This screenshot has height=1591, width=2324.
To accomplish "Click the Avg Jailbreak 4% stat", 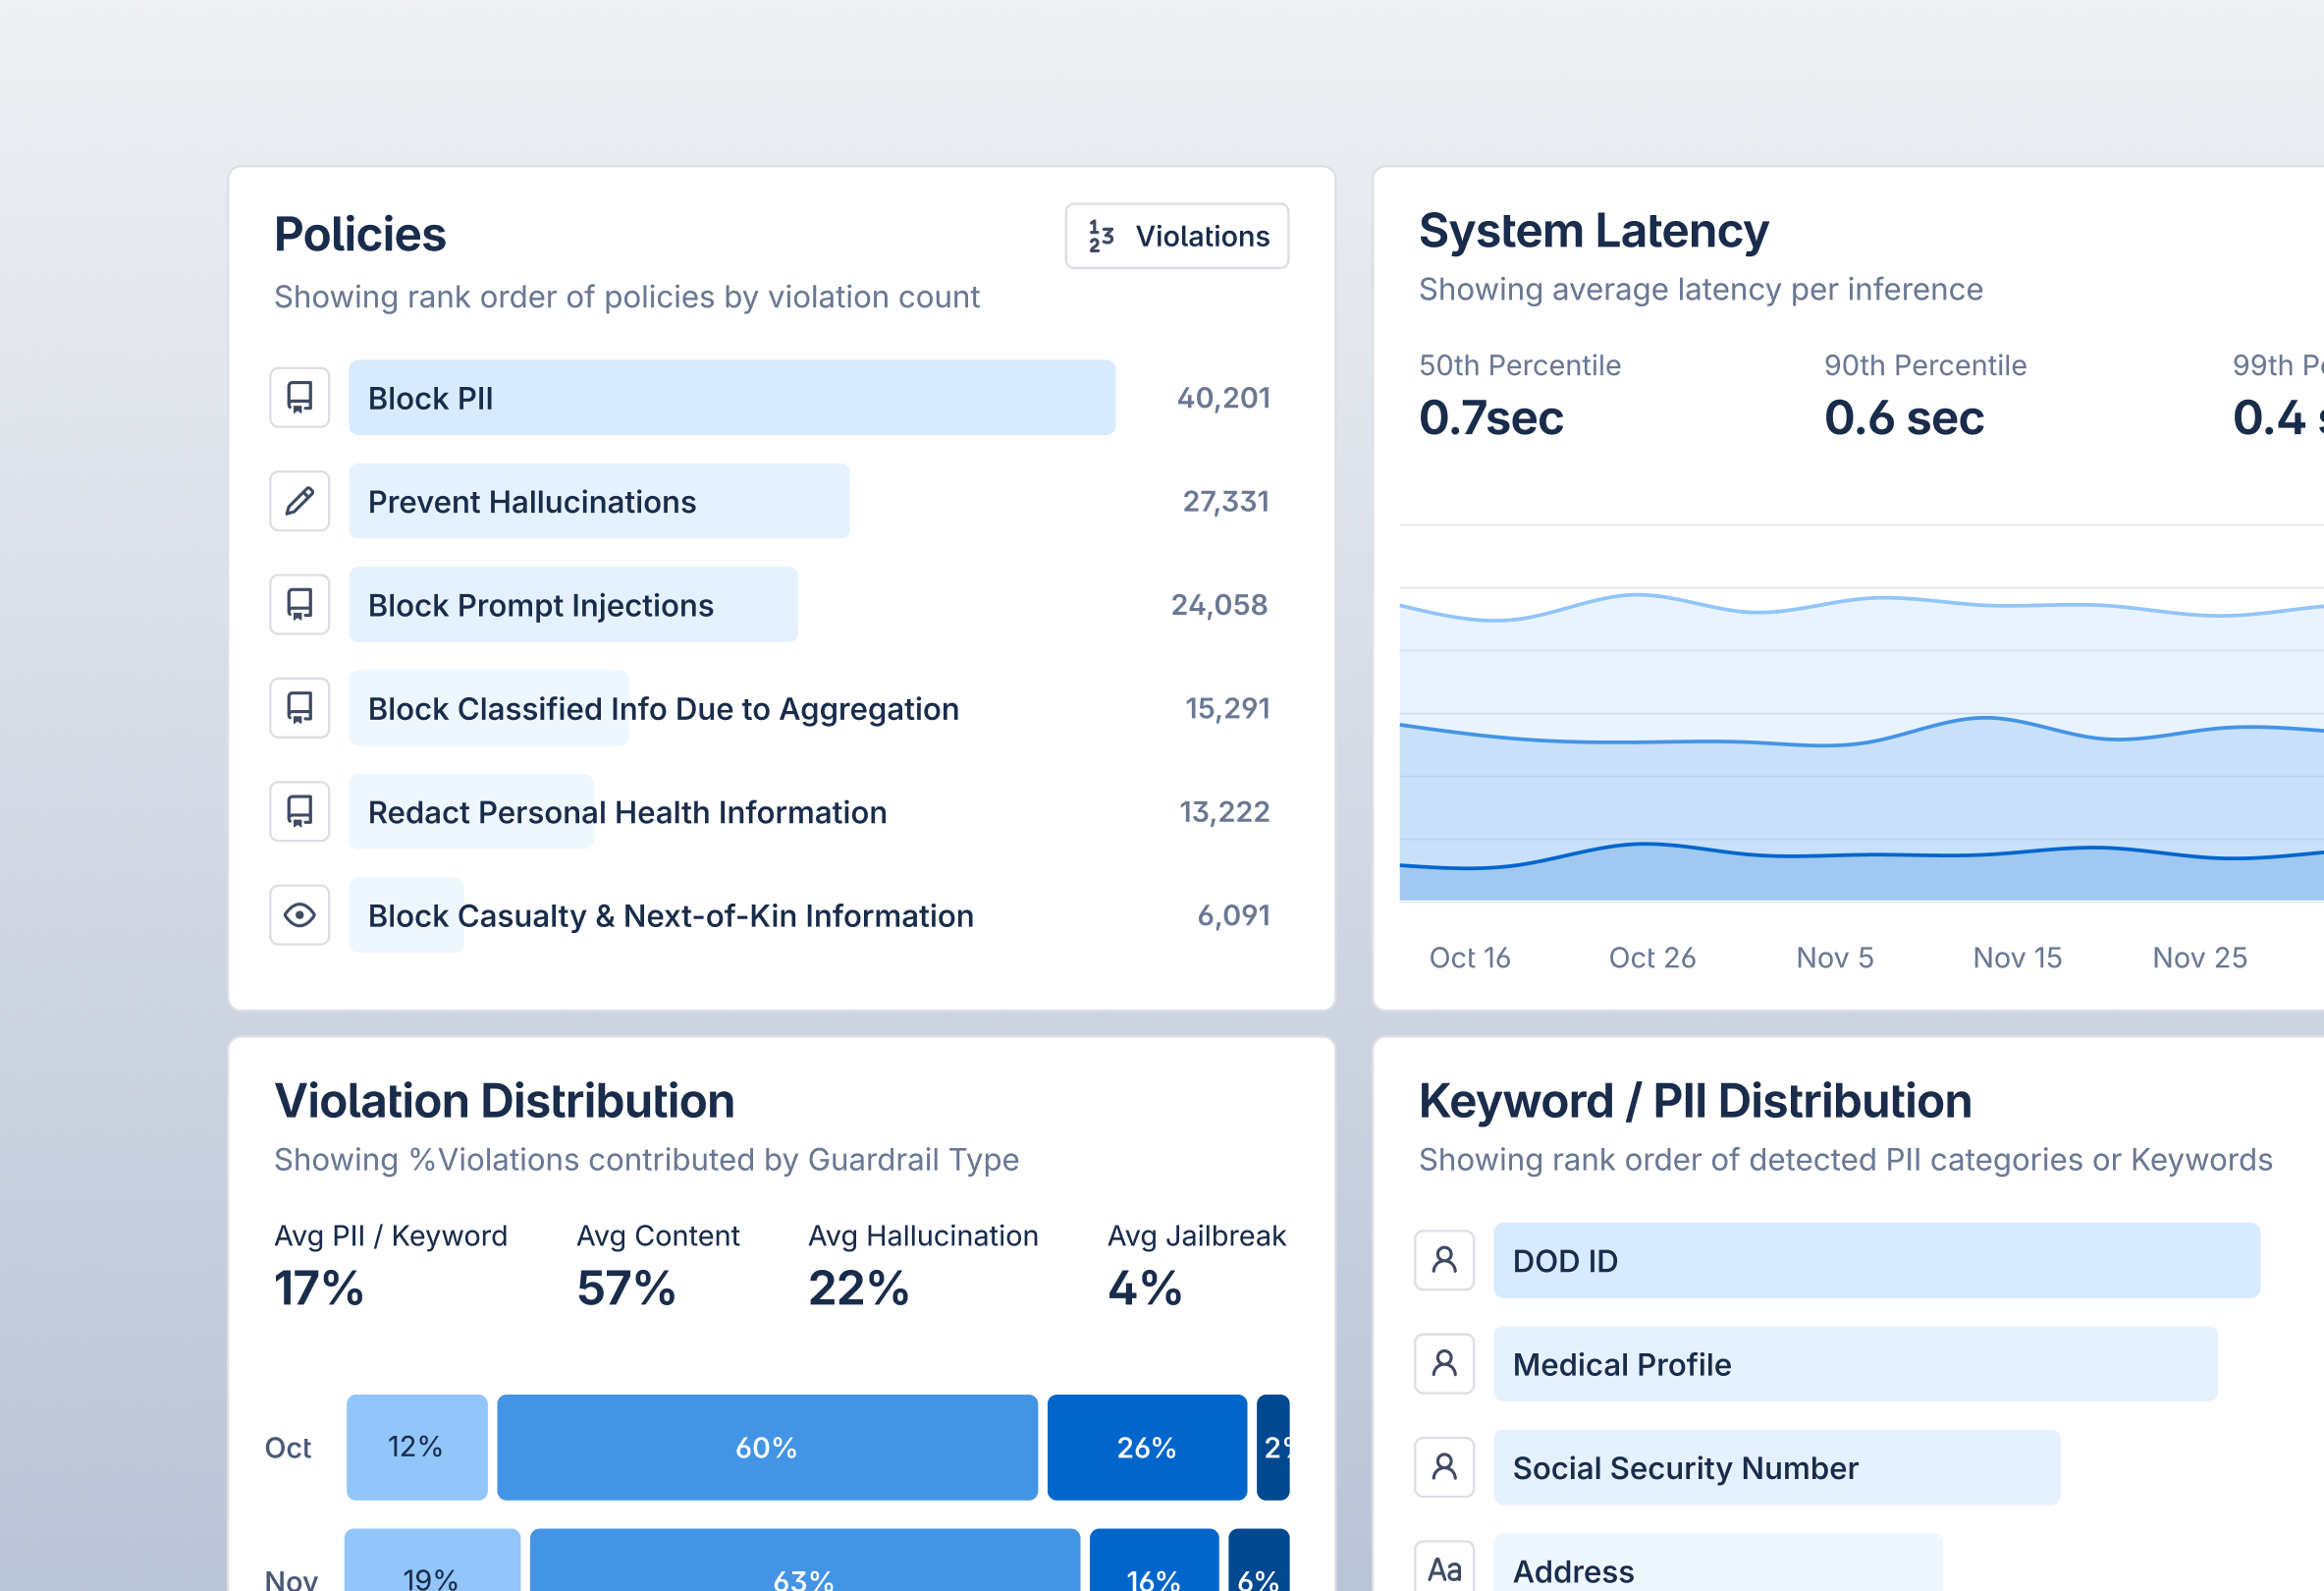I will [x=1196, y=1265].
